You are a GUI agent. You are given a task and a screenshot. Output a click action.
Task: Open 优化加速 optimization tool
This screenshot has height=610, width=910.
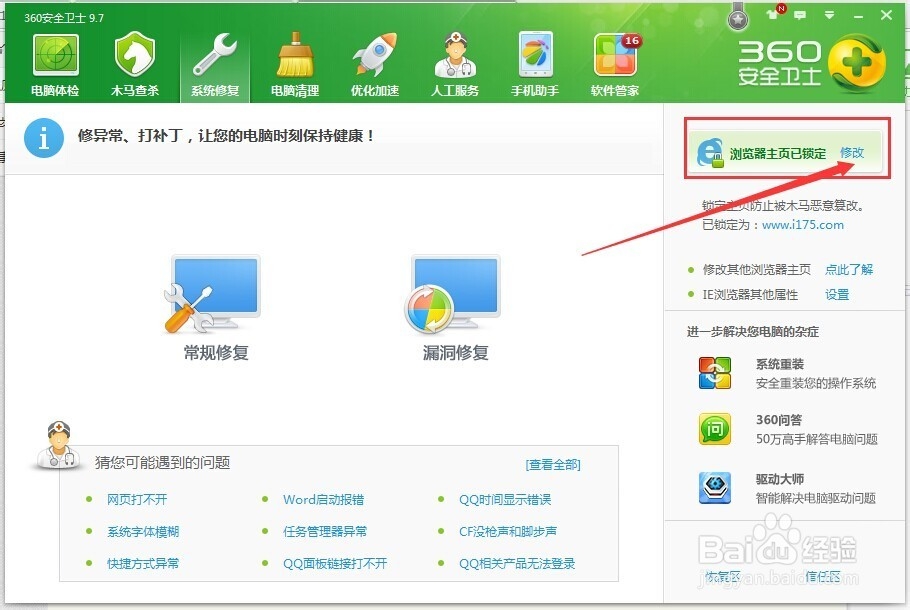pos(375,60)
